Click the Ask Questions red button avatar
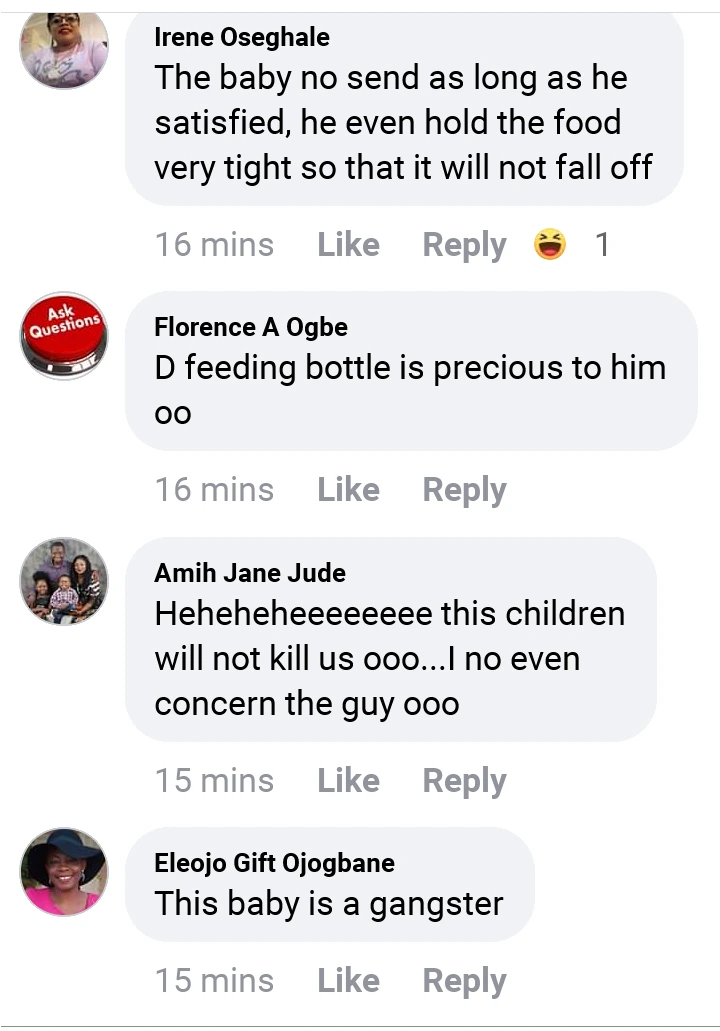This screenshot has height=1031, width=720. point(64,336)
